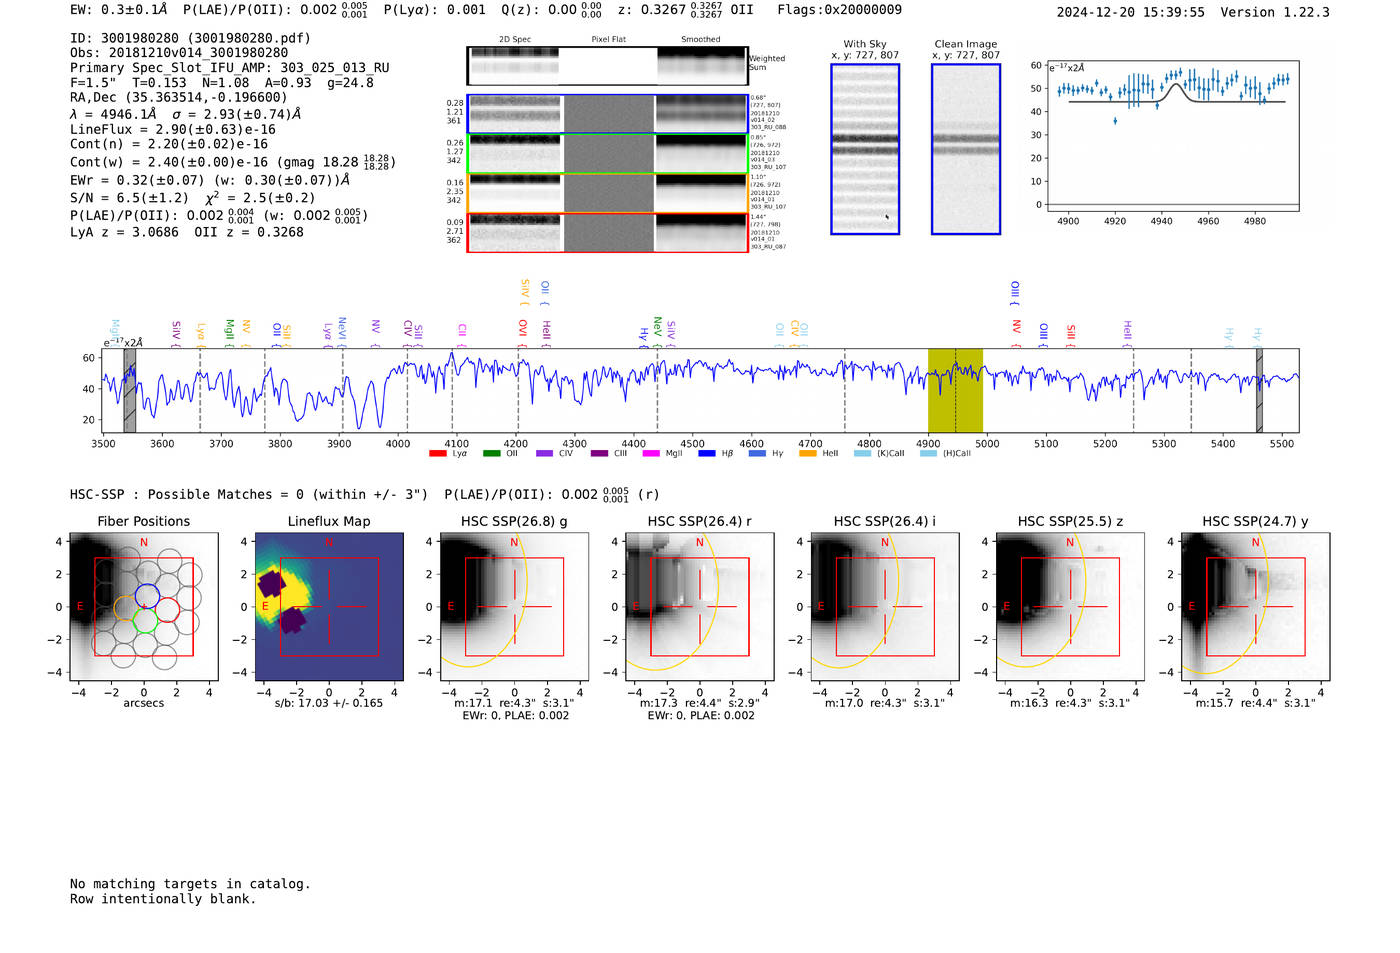Screen dimensions: 1400x953
Task: Click the blue Hβ legend swatch
Action: tap(707, 454)
